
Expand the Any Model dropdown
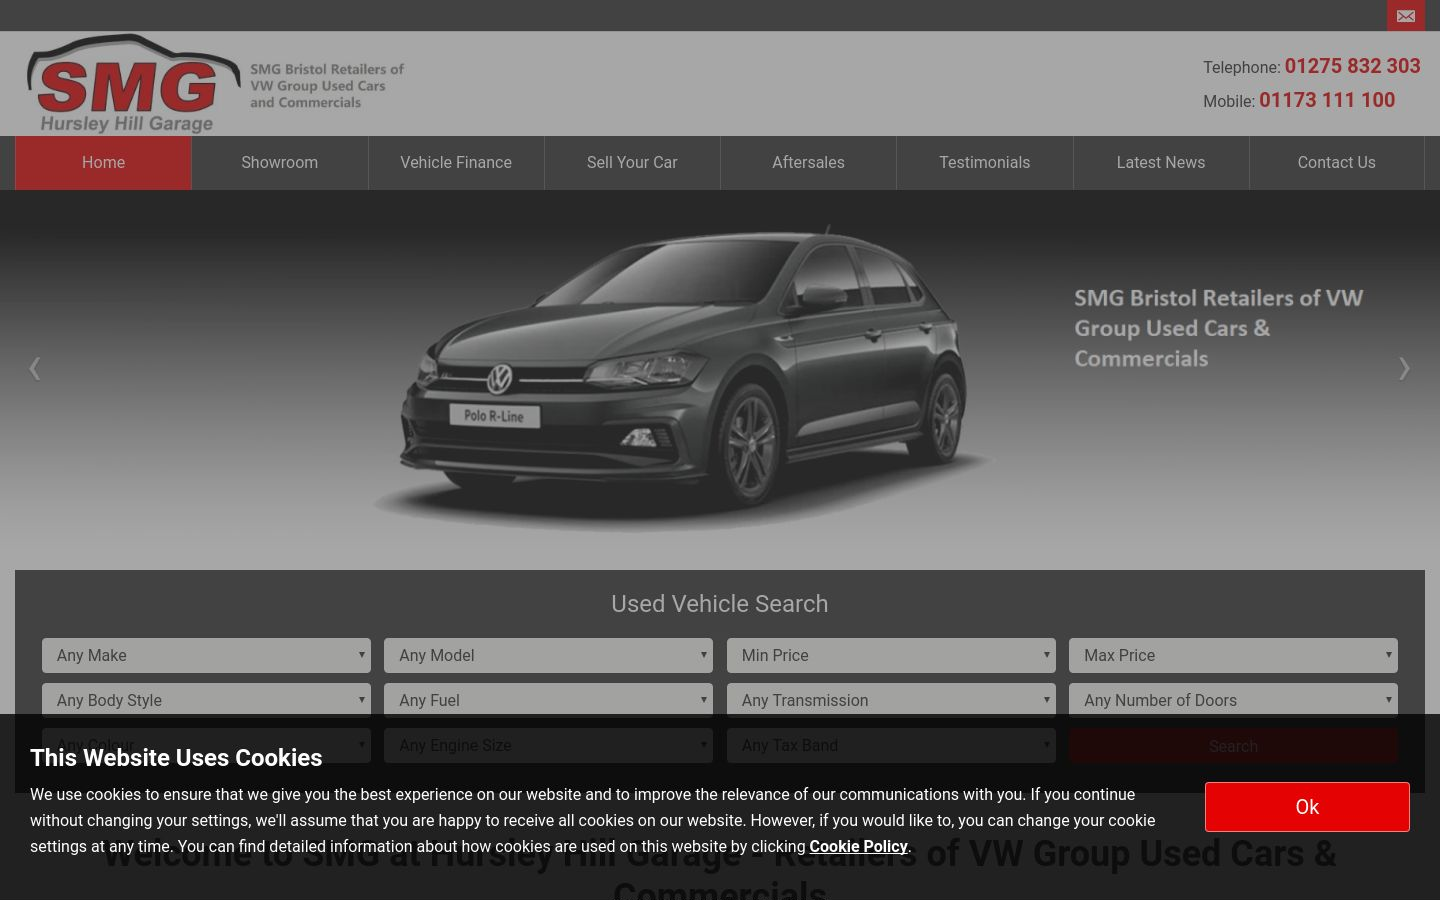[548, 655]
